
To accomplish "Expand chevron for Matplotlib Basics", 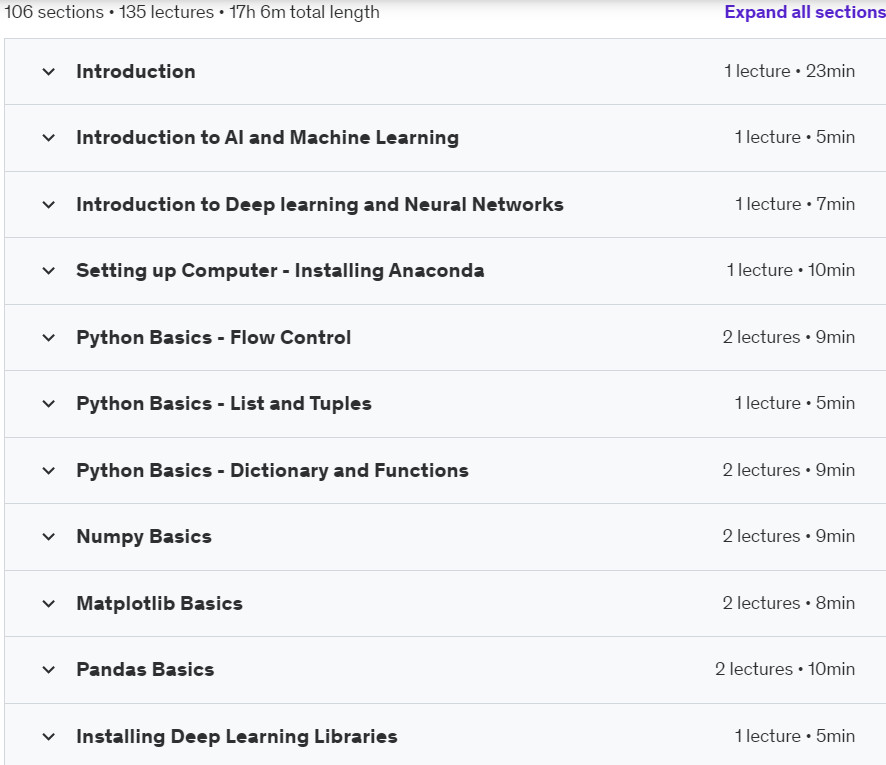I will [x=49, y=603].
